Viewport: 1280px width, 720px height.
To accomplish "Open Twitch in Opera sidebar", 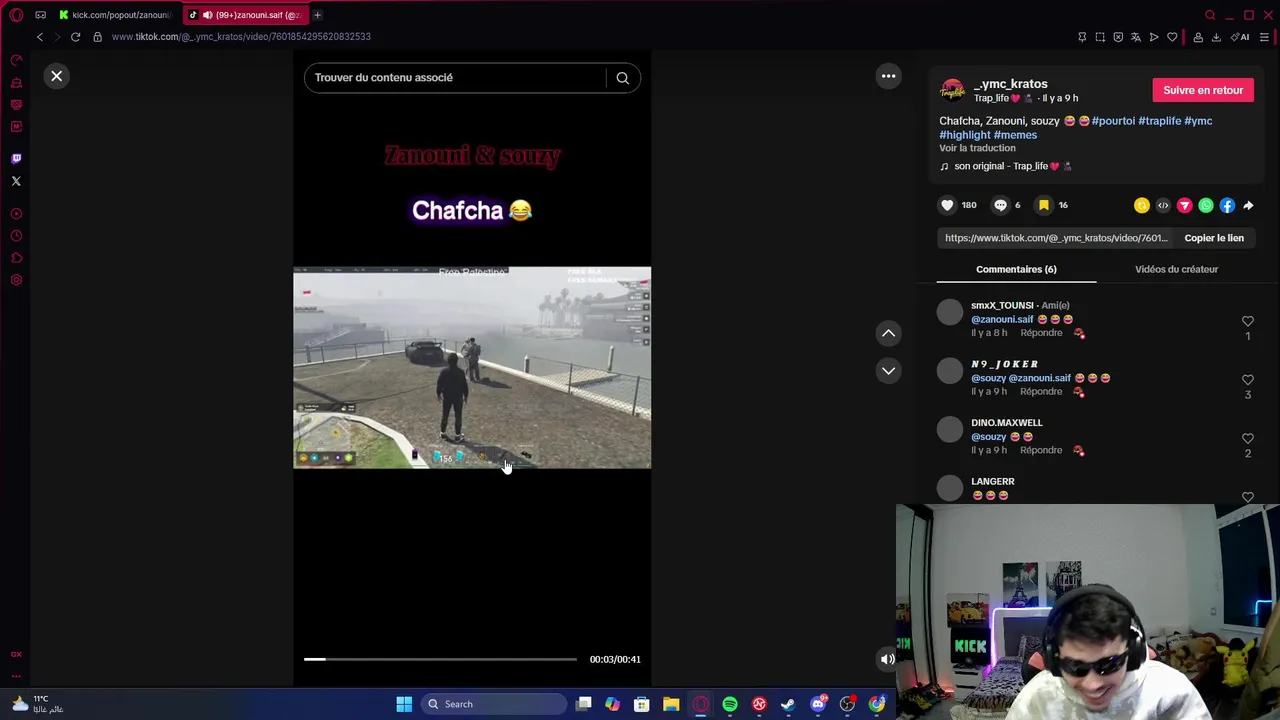I will coord(16,159).
